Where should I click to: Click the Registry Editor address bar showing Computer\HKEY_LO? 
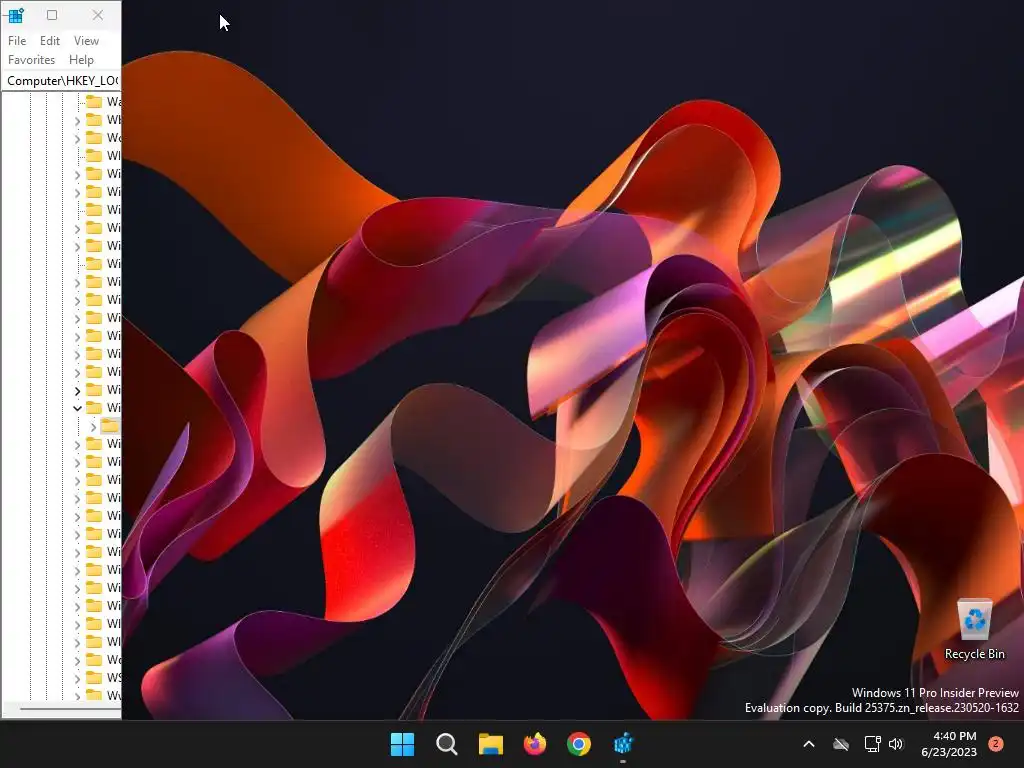click(61, 80)
